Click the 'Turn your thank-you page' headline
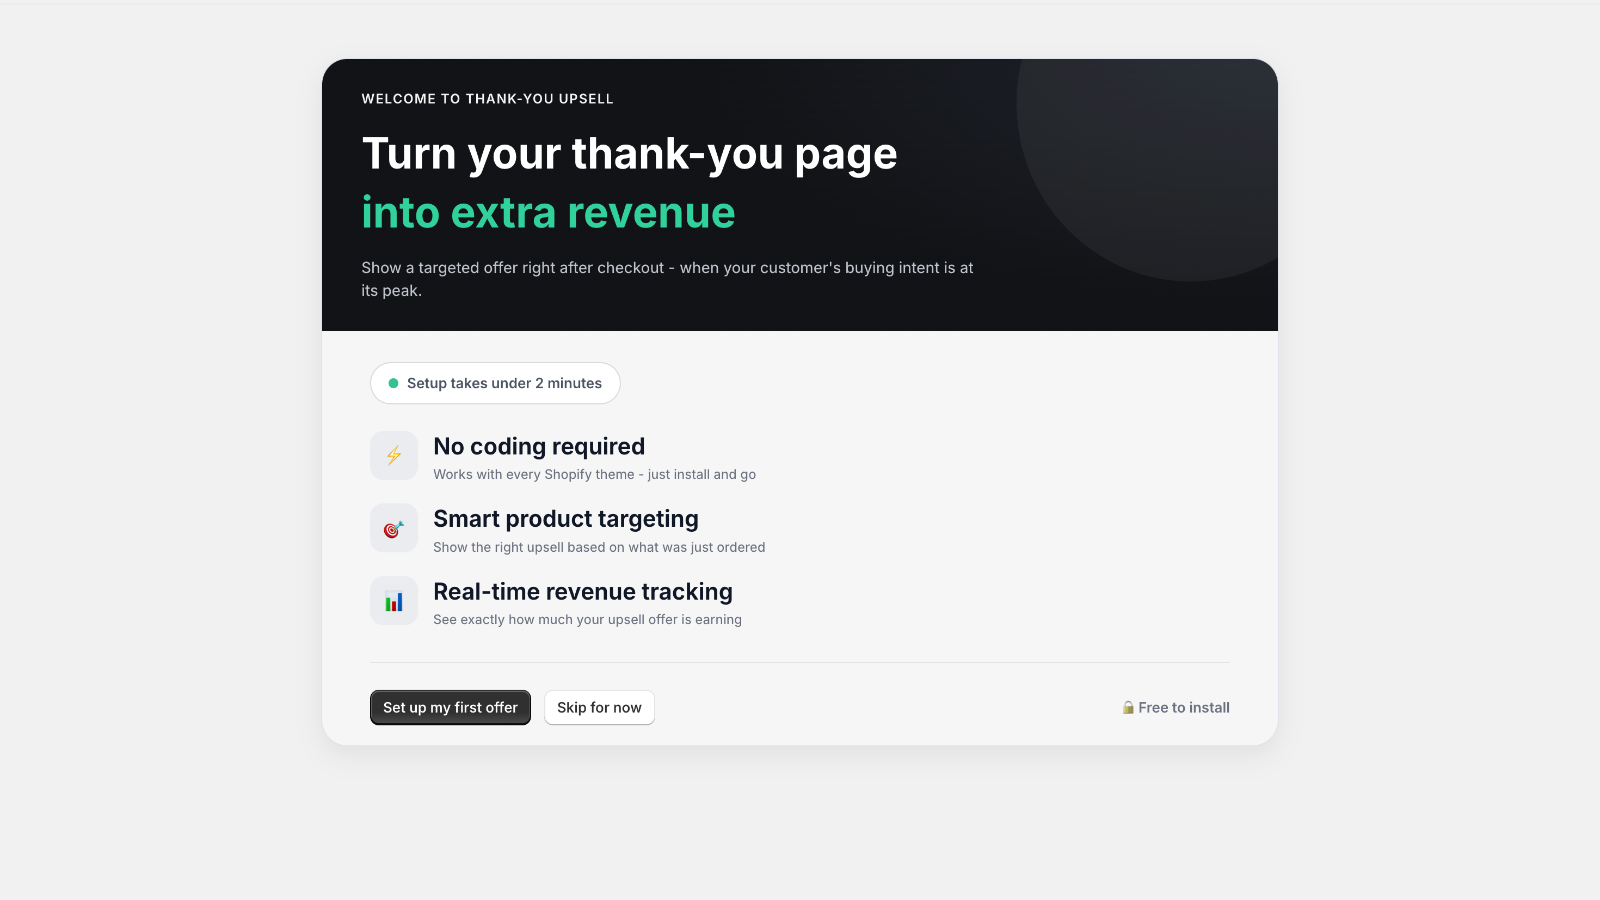Screen dimensions: 1600x900 tap(629, 154)
